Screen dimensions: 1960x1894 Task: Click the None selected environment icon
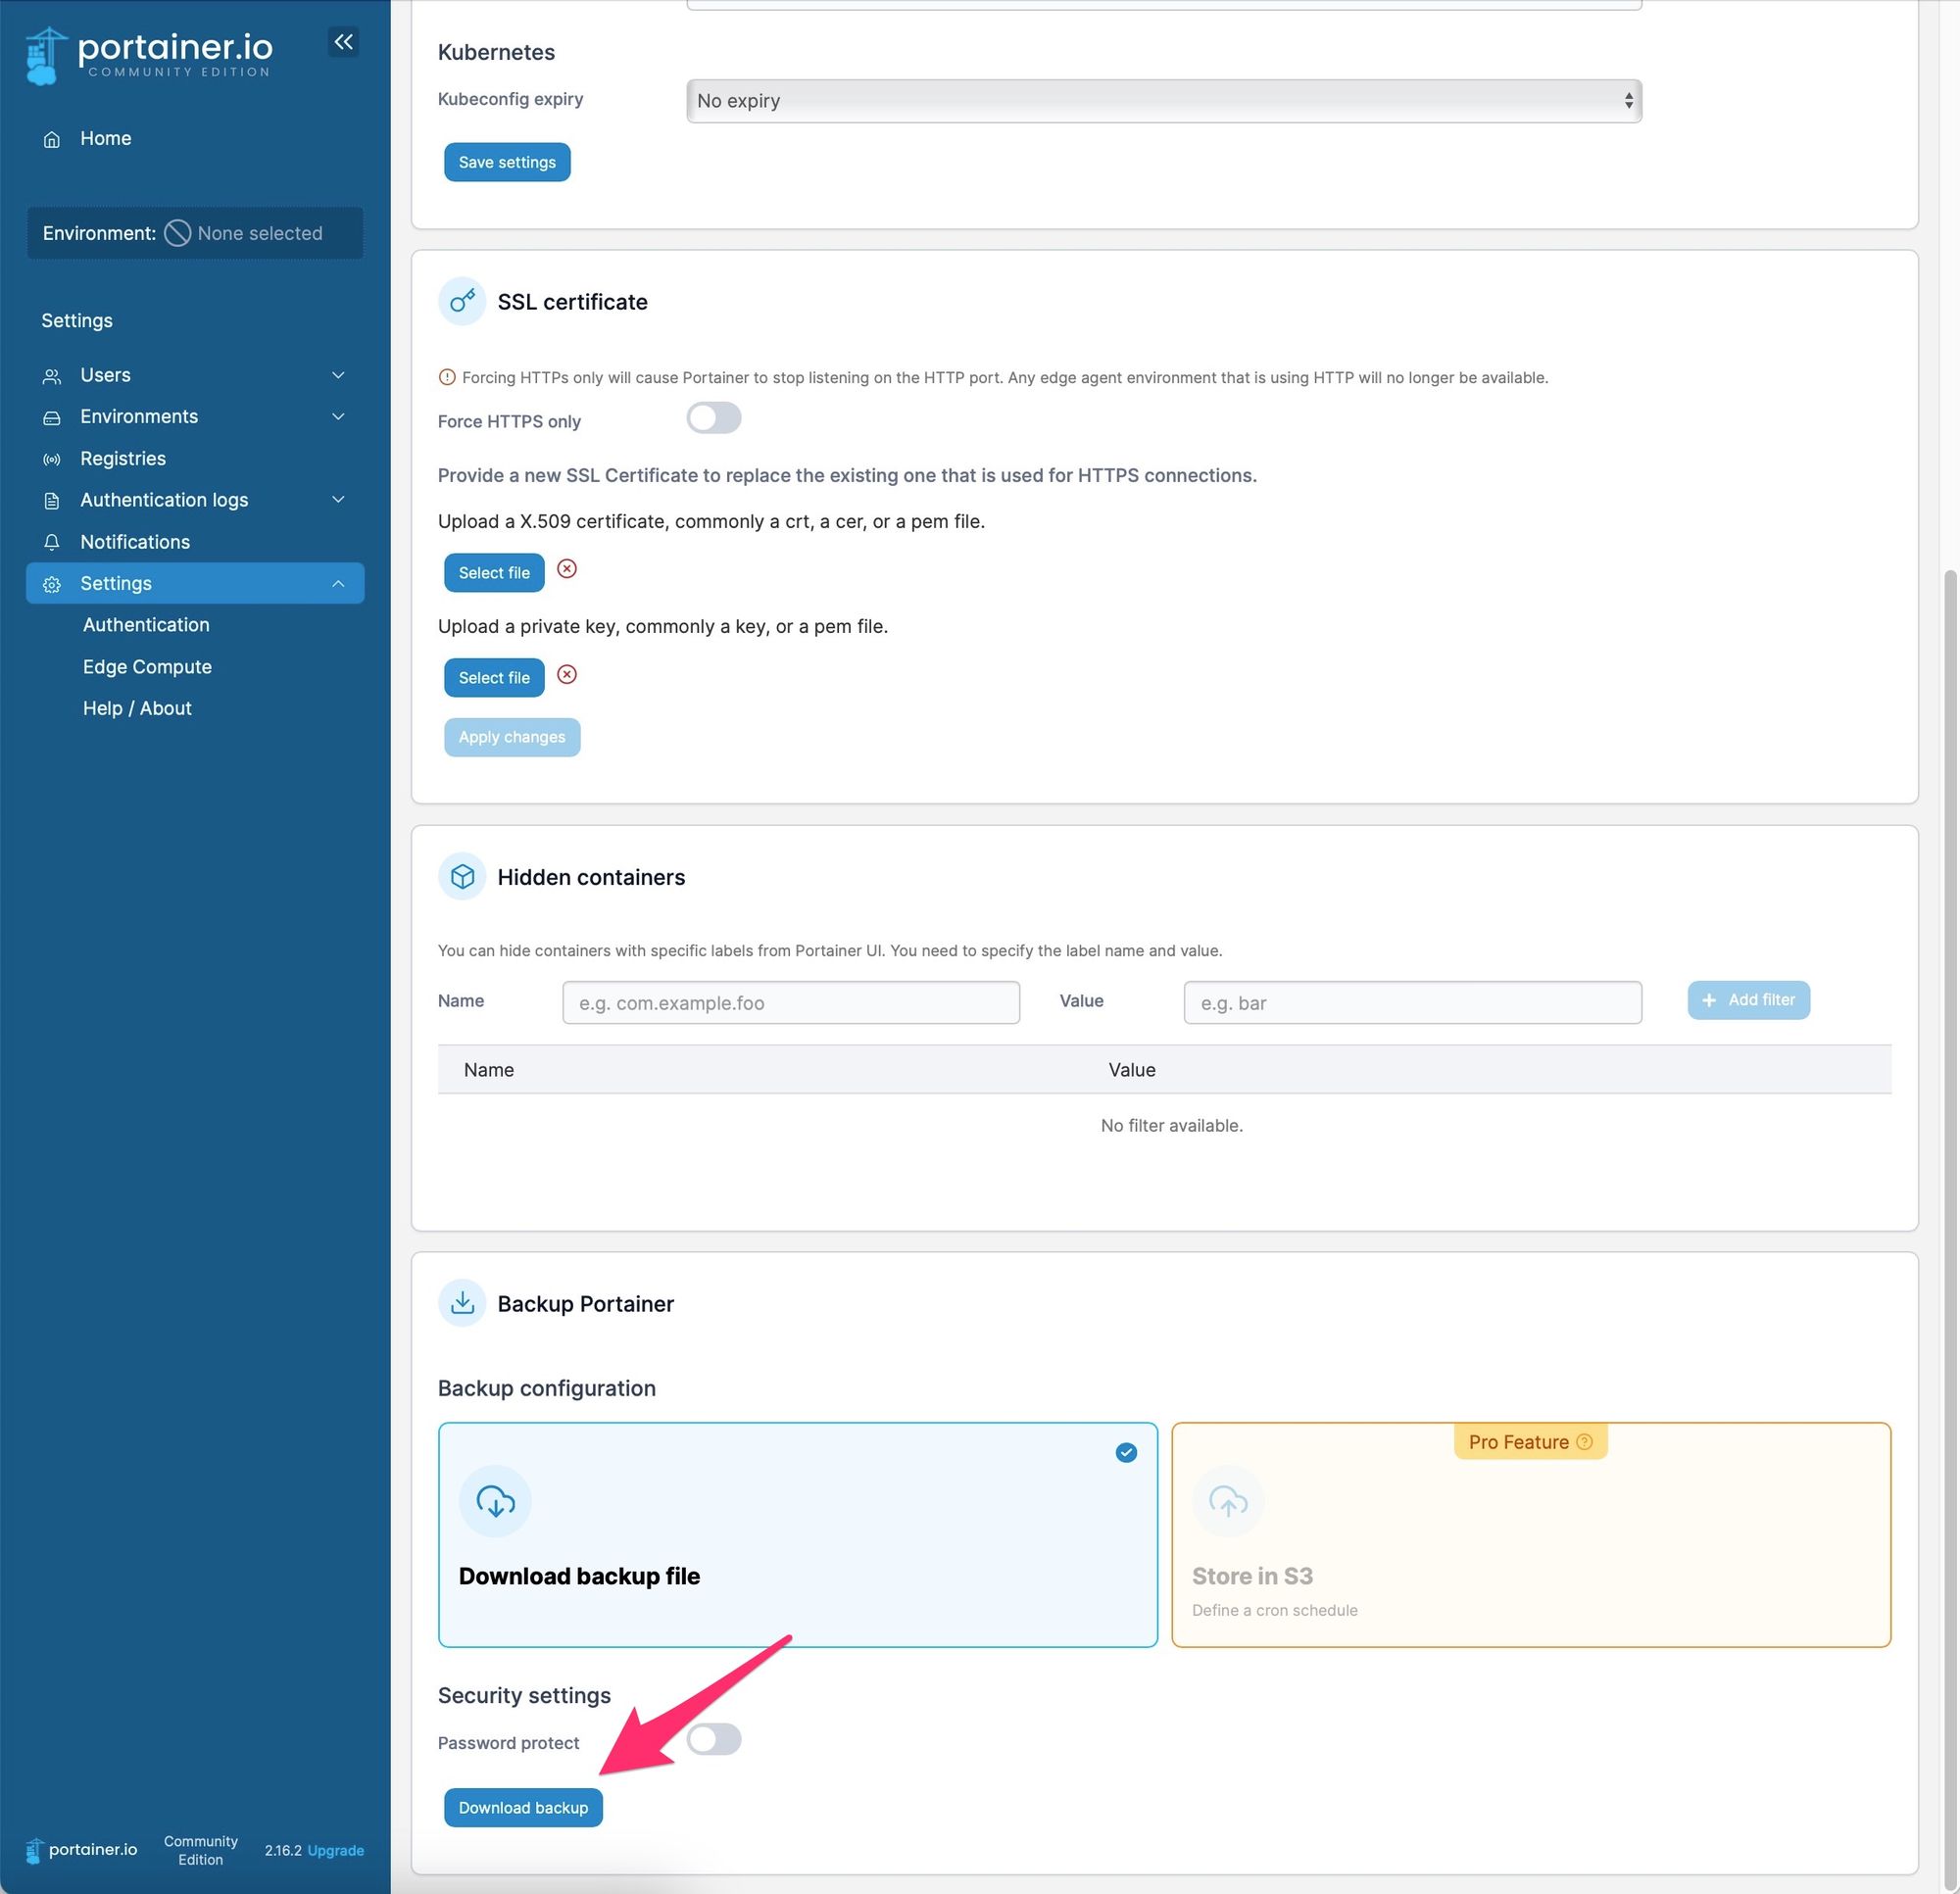[177, 233]
